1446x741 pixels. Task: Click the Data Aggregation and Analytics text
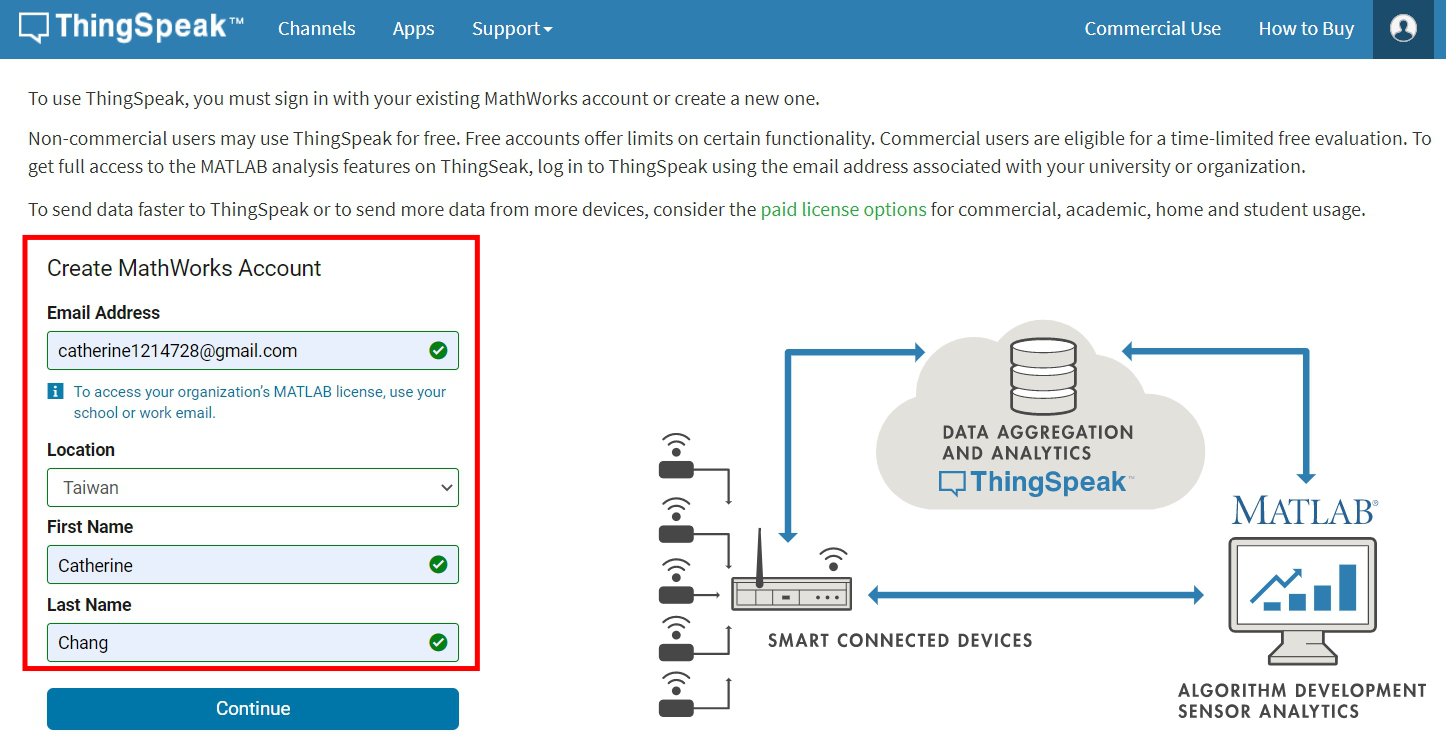click(x=1038, y=442)
